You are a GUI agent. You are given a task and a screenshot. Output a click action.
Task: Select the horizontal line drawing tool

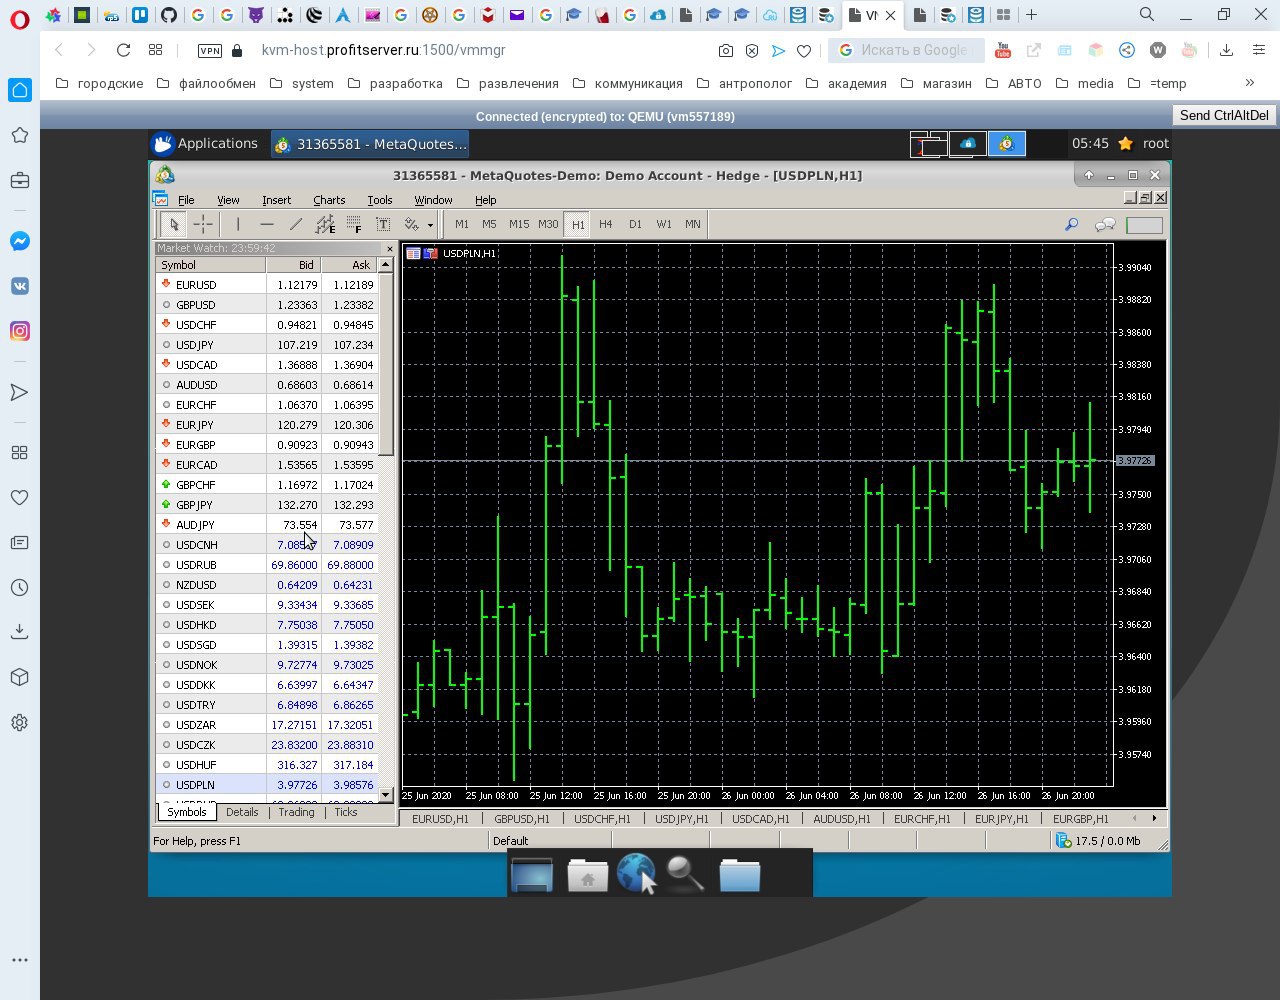[x=267, y=224]
